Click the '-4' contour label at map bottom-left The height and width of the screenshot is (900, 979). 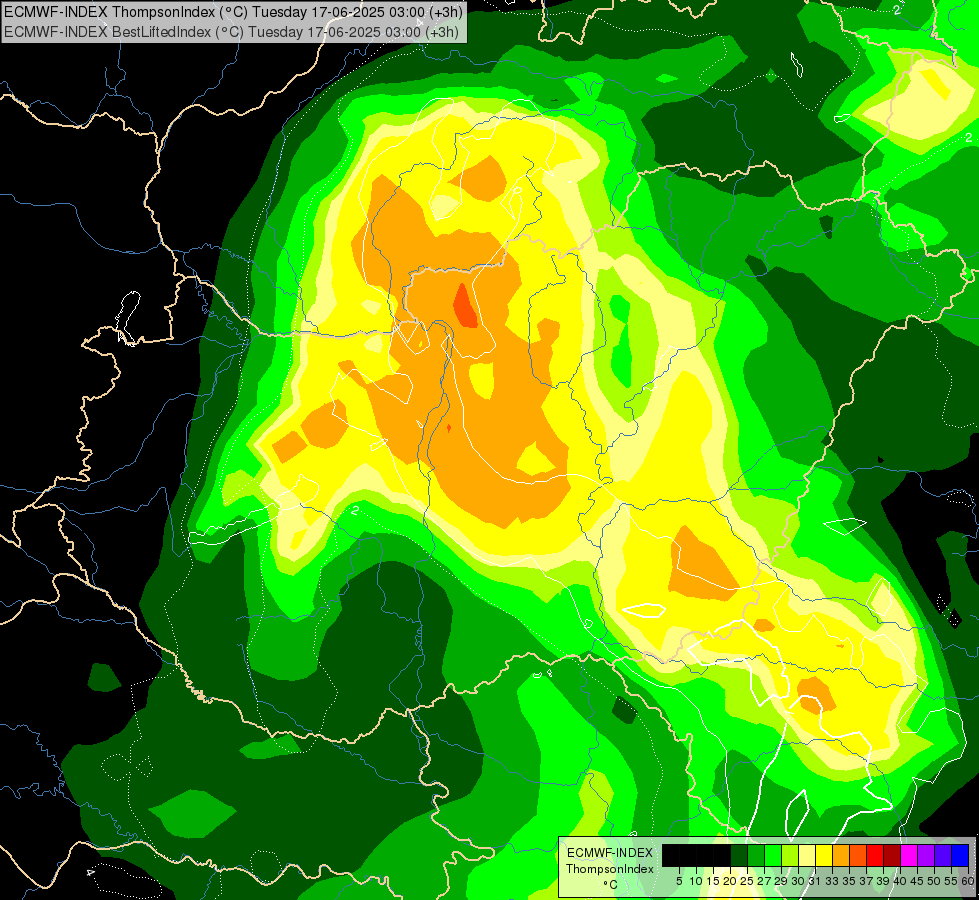91,873
